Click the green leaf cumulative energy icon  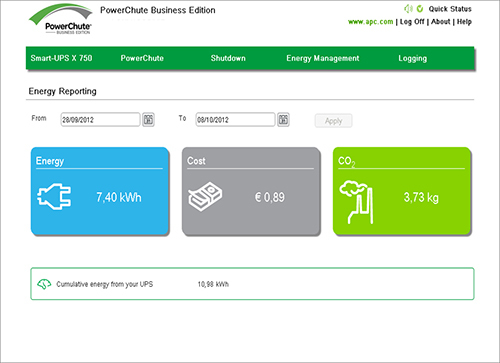click(x=44, y=284)
